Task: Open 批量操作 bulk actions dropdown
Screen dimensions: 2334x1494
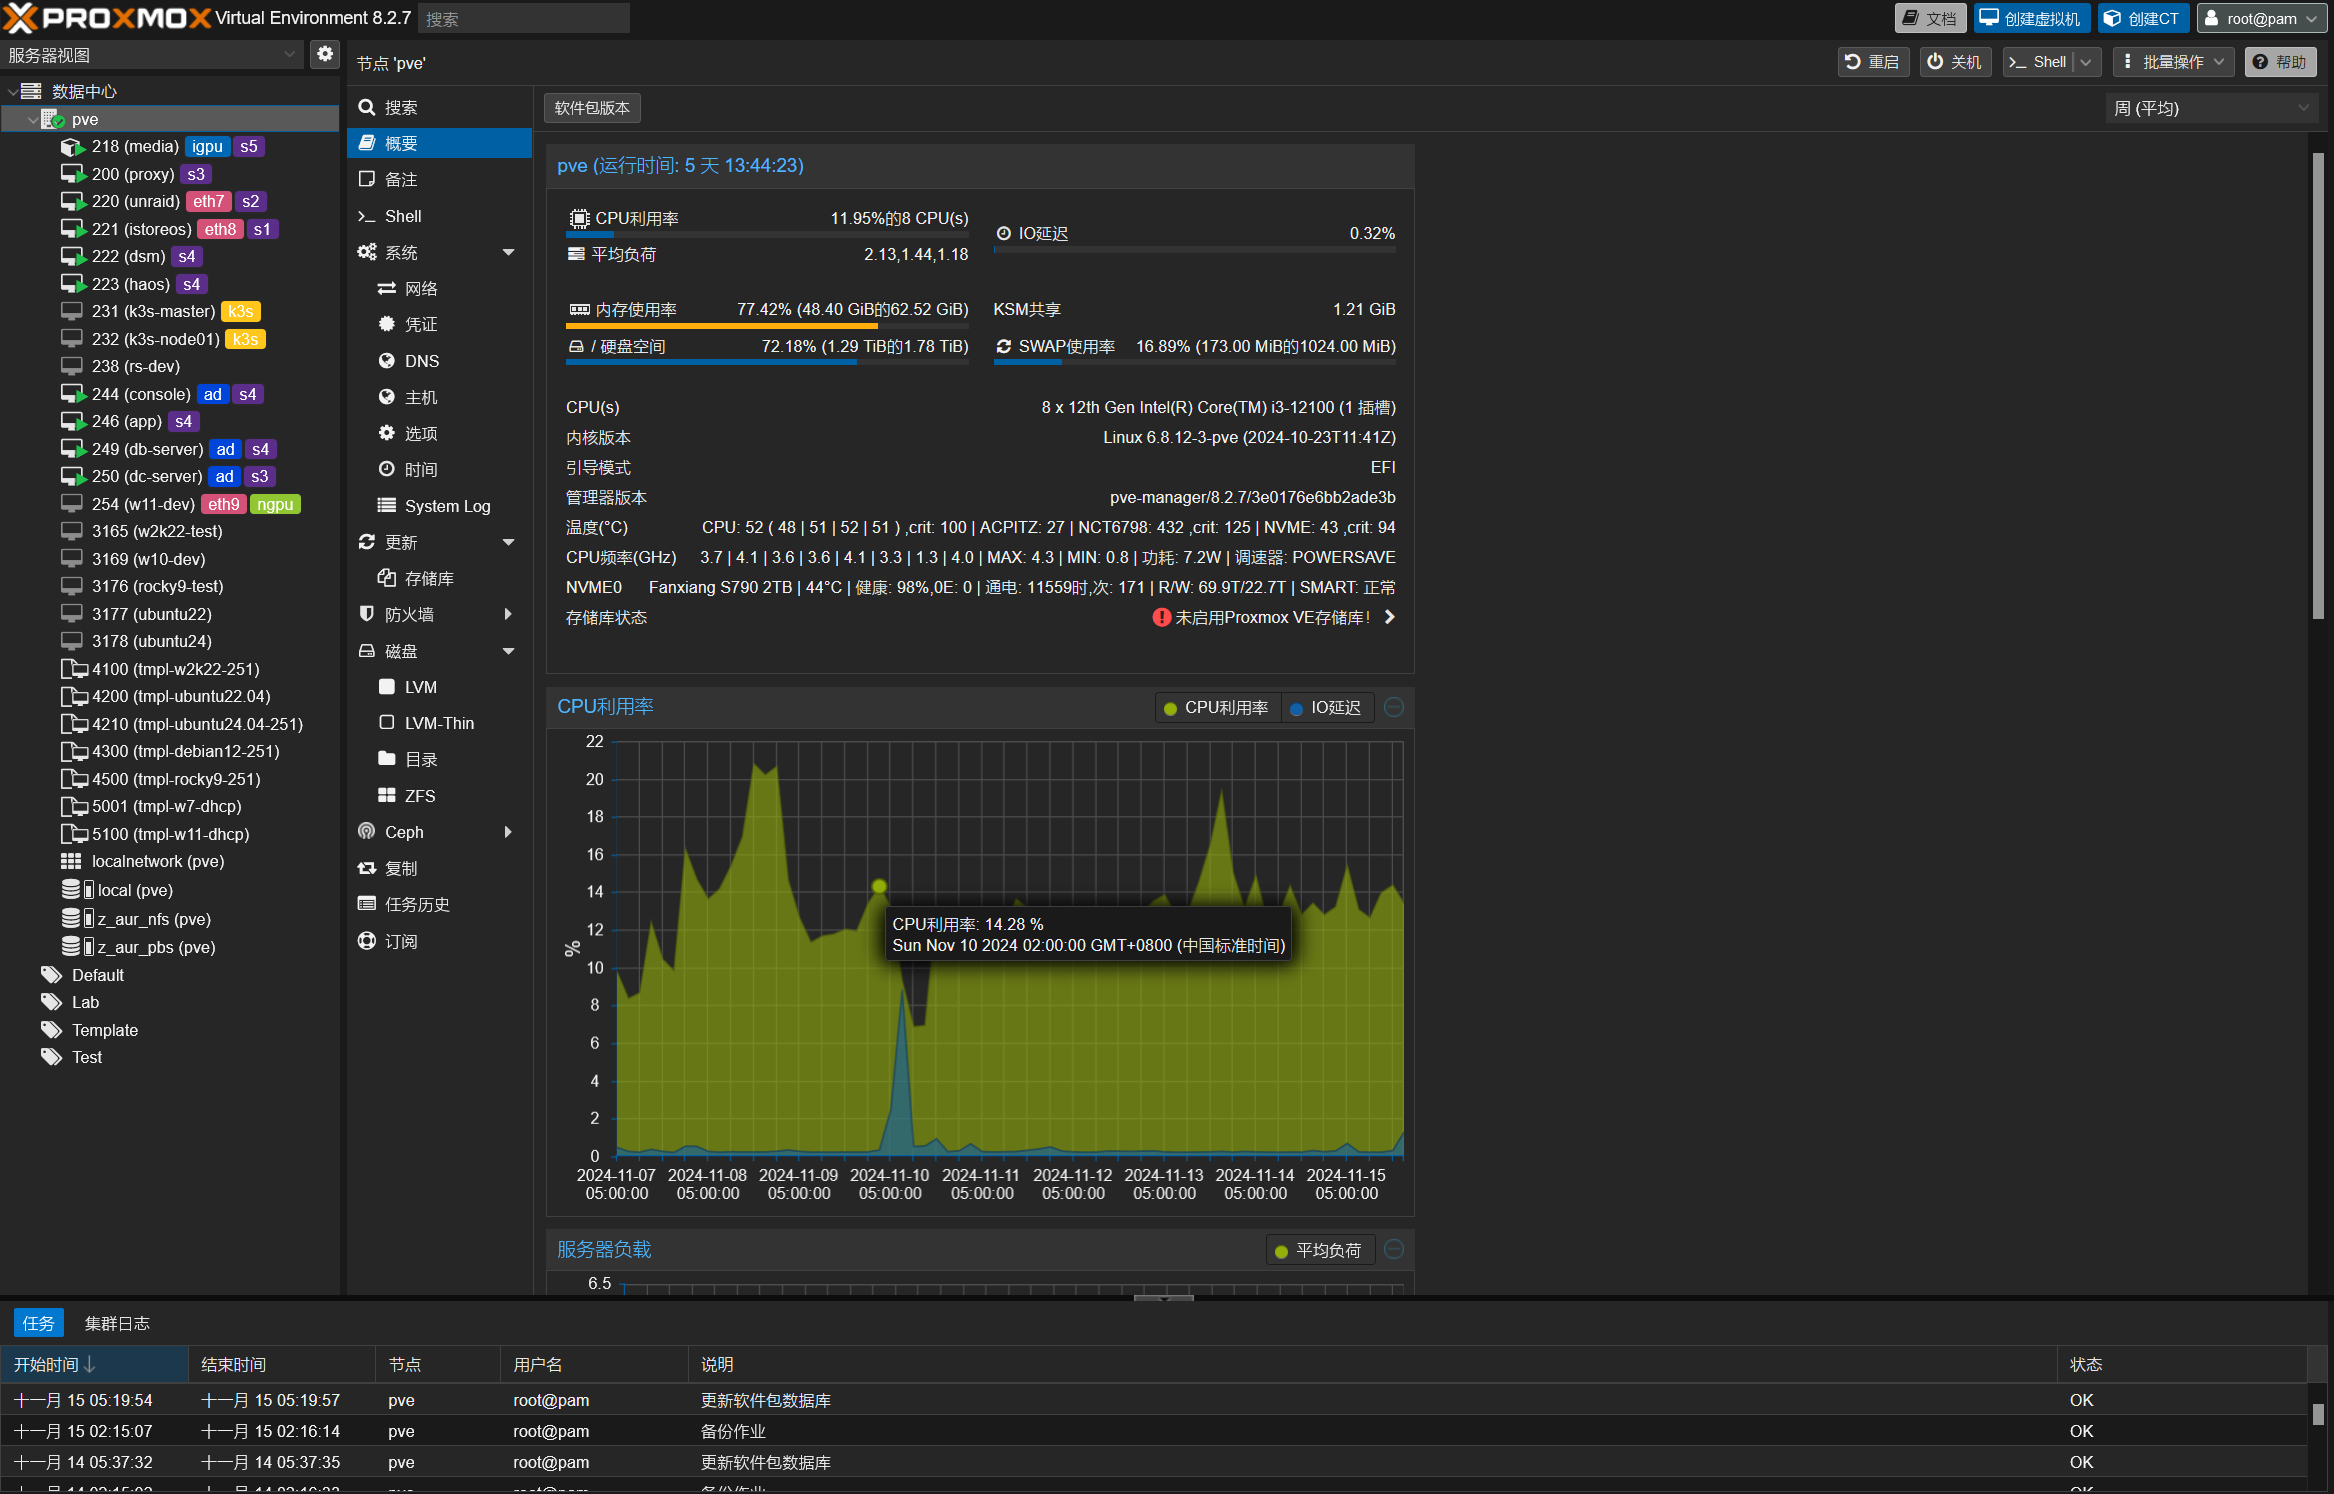Action: [x=2173, y=62]
